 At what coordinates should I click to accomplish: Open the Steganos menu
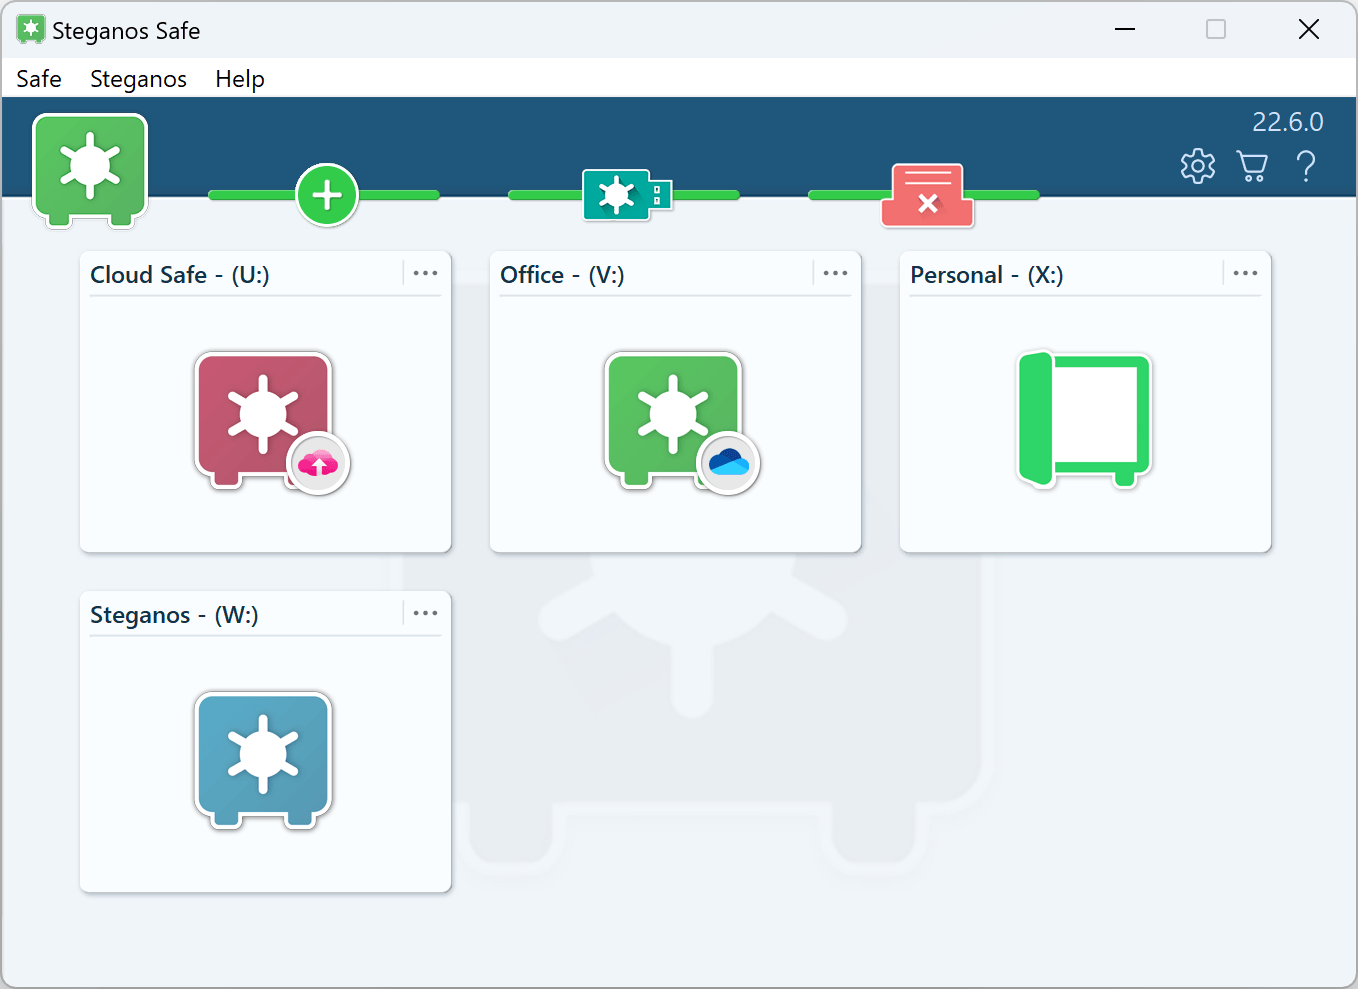click(x=138, y=79)
